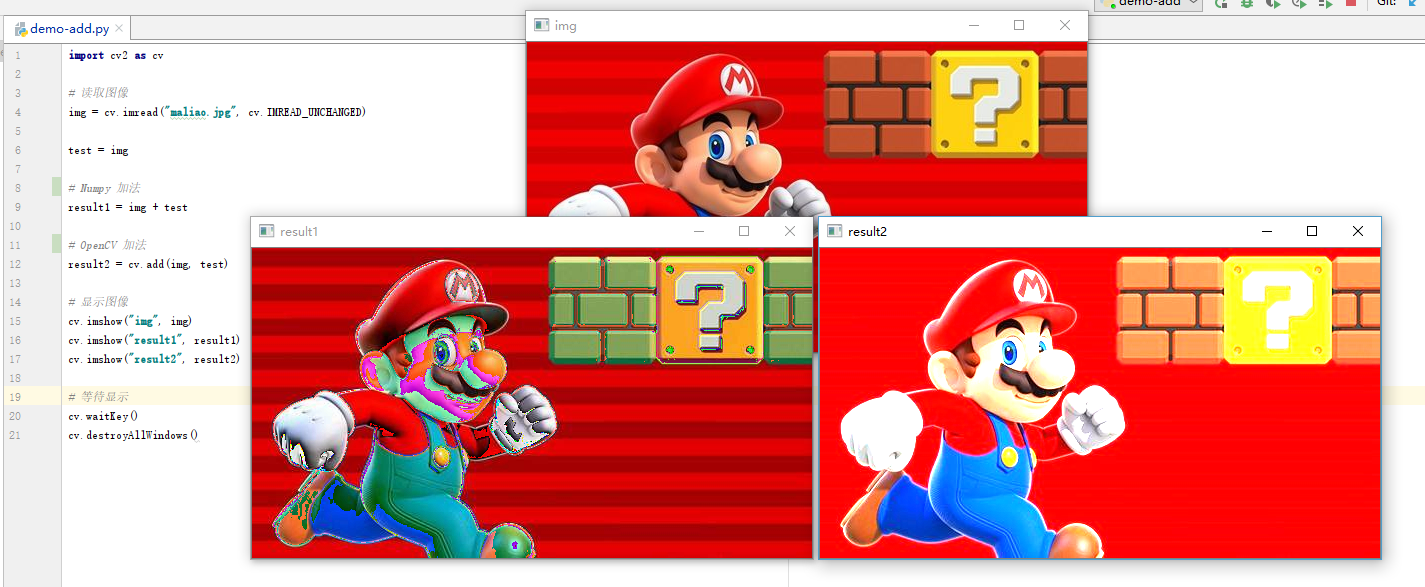Click gutter line number 4
The image size is (1425, 587).
coord(17,112)
